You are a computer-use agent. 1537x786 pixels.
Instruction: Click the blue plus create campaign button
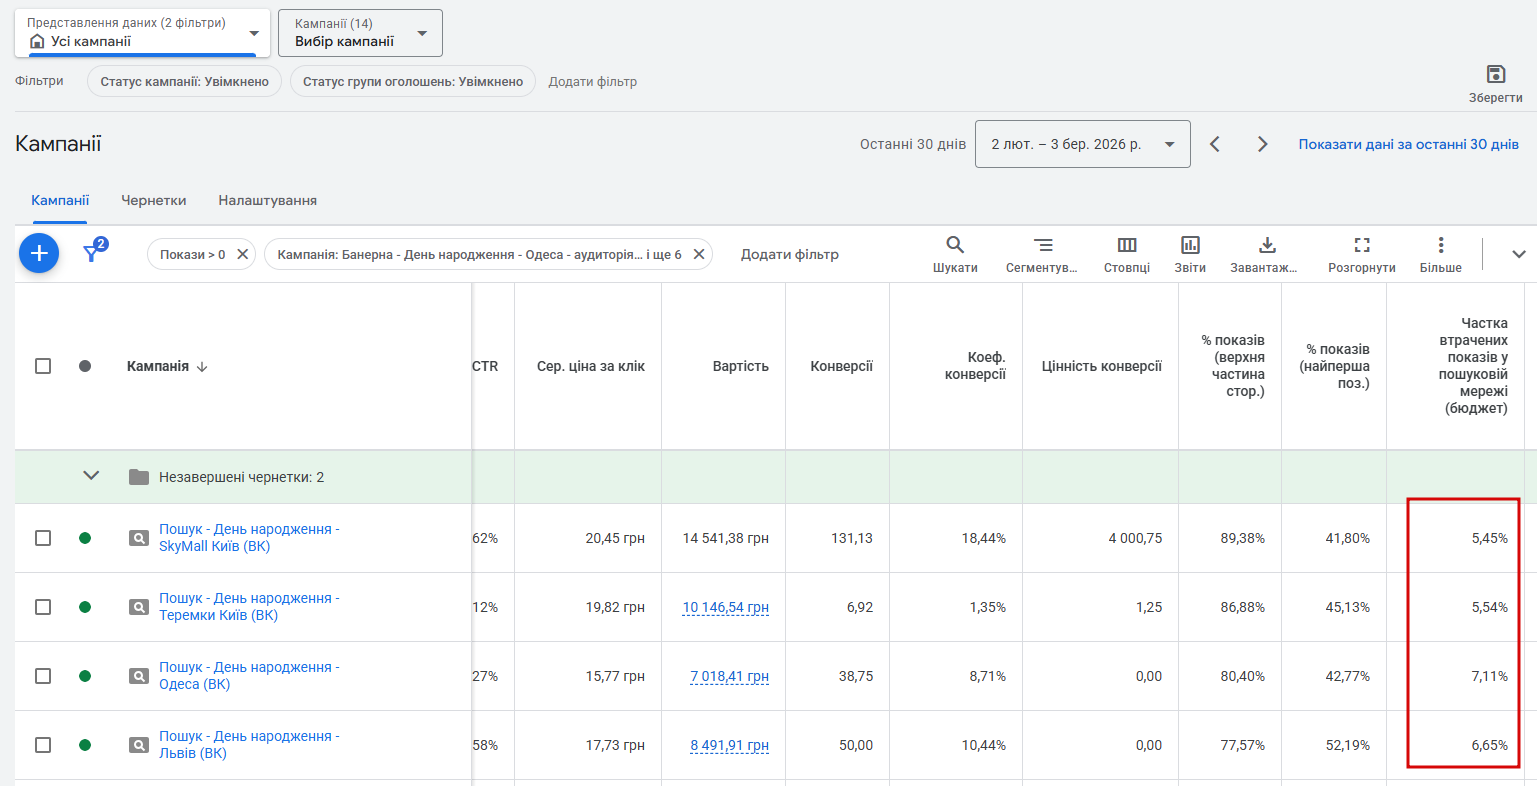pos(39,254)
